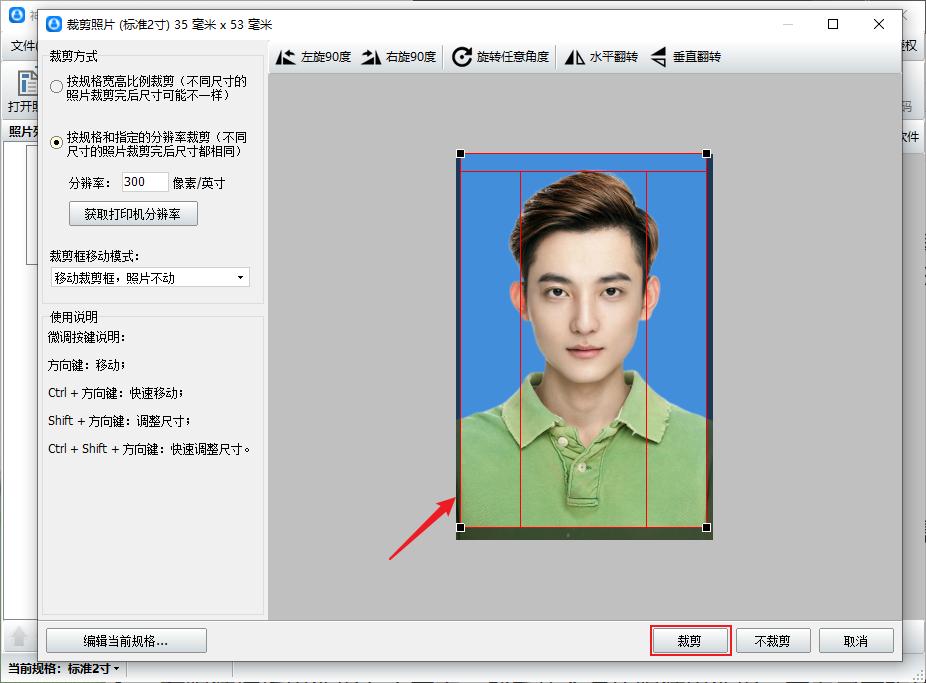The height and width of the screenshot is (683, 926).
Task: Open the current spec 标准2寸 dropdown
Action: click(x=93, y=668)
